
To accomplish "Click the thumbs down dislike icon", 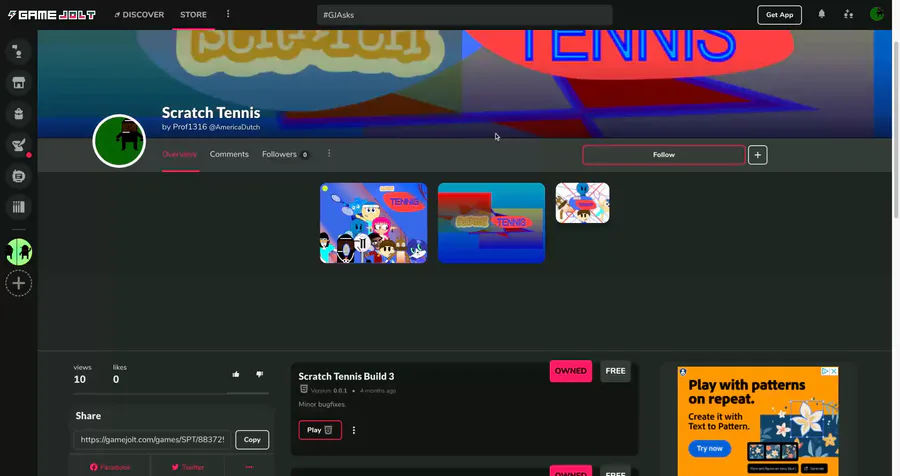I will (259, 374).
